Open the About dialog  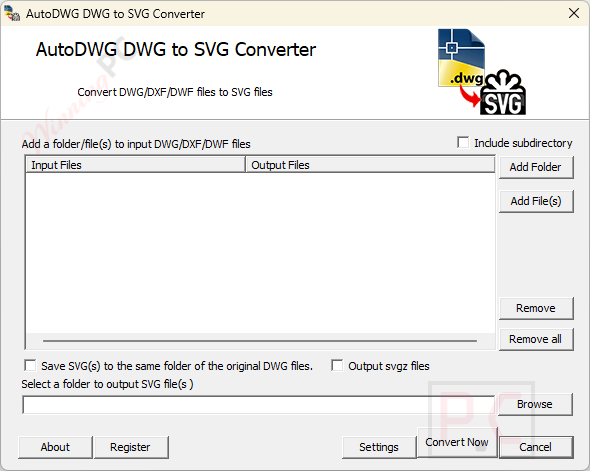(x=55, y=447)
